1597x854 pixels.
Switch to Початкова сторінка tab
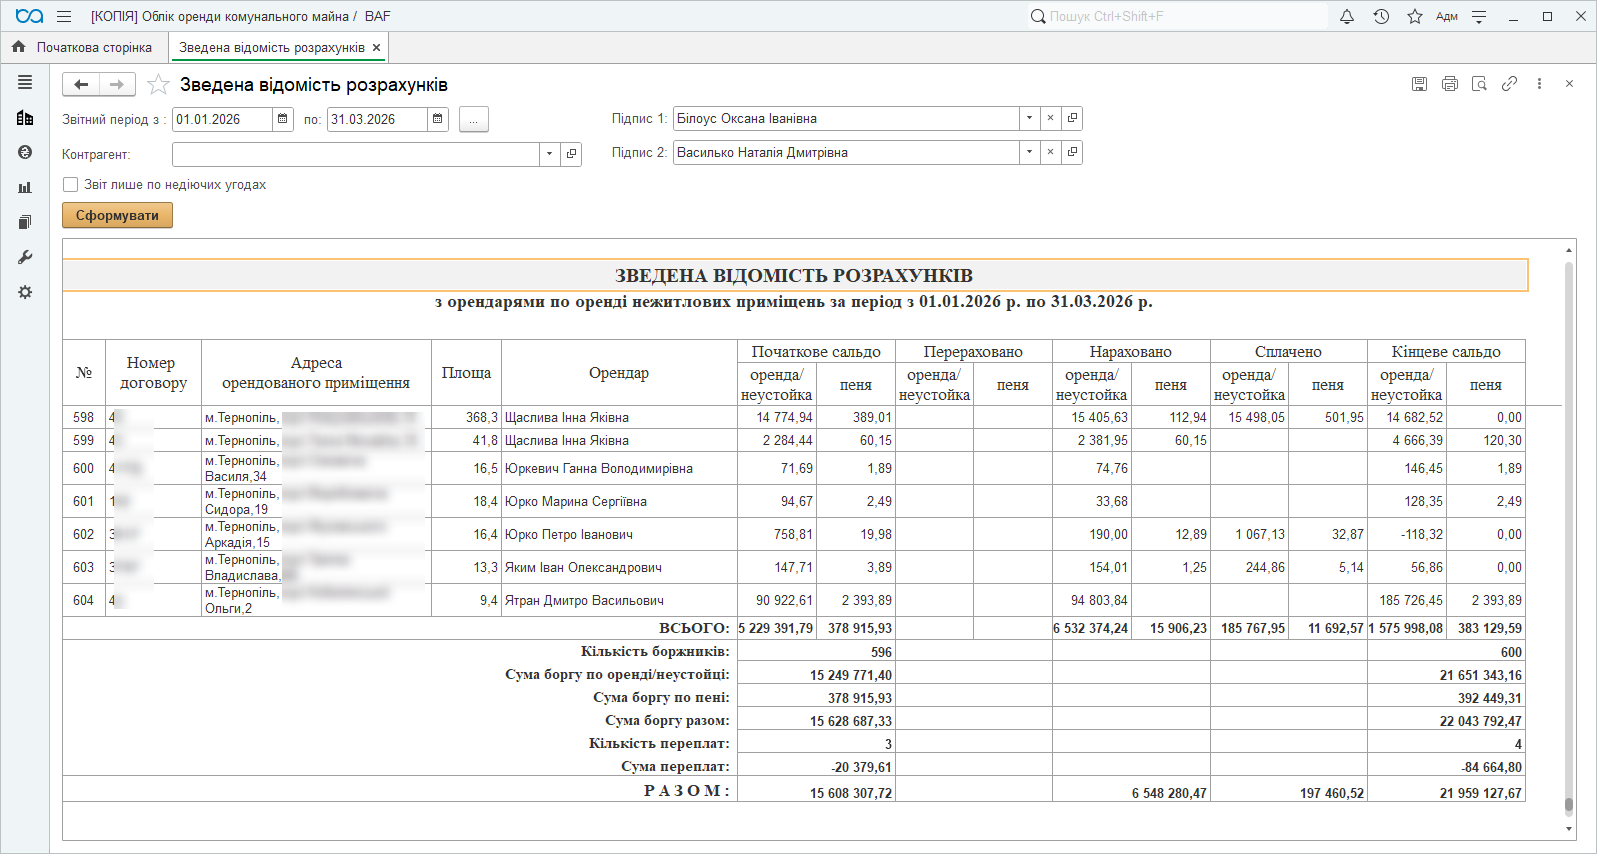pos(84,47)
